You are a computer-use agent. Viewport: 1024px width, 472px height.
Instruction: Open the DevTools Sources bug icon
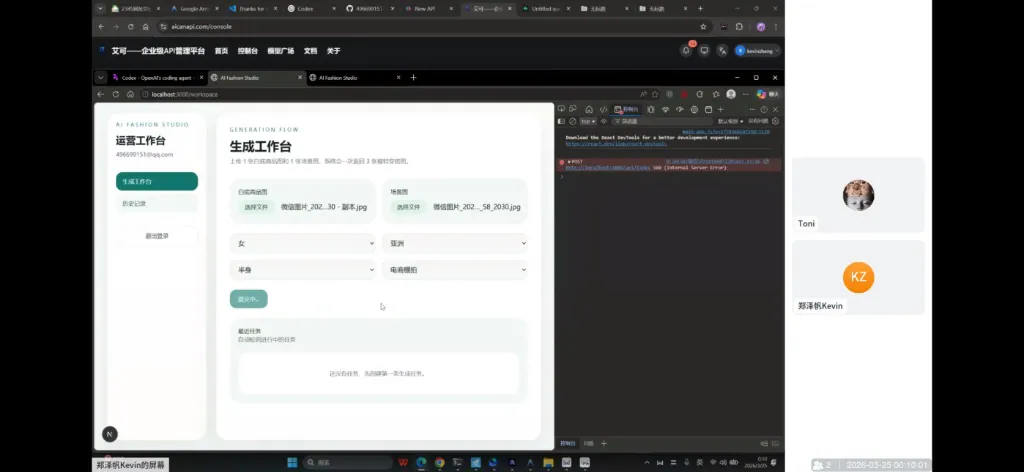(650, 109)
